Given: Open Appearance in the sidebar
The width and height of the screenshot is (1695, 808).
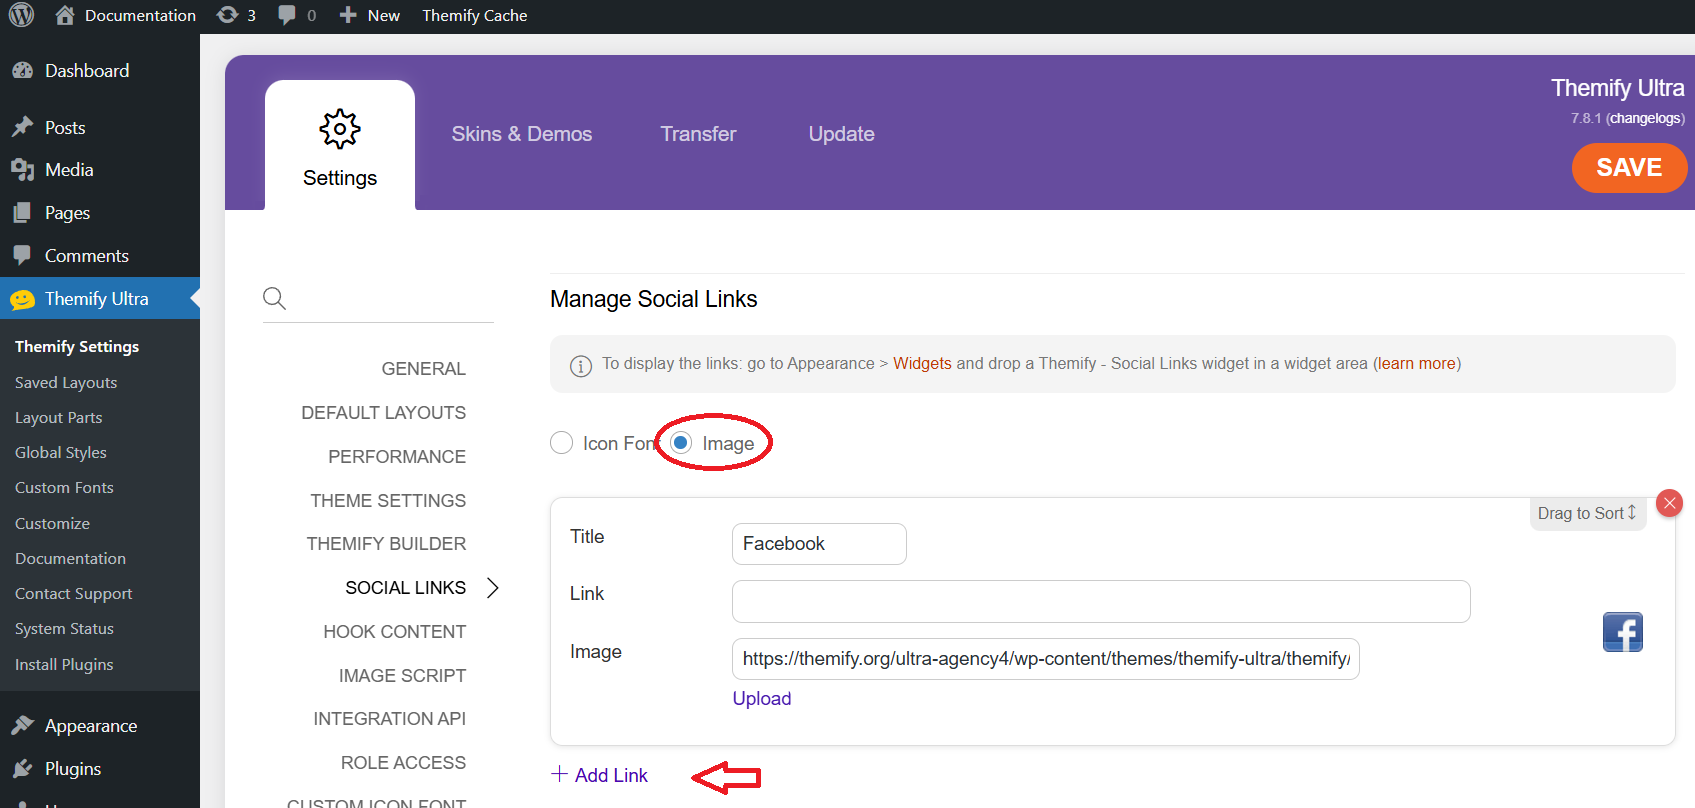Looking at the screenshot, I should point(90,726).
